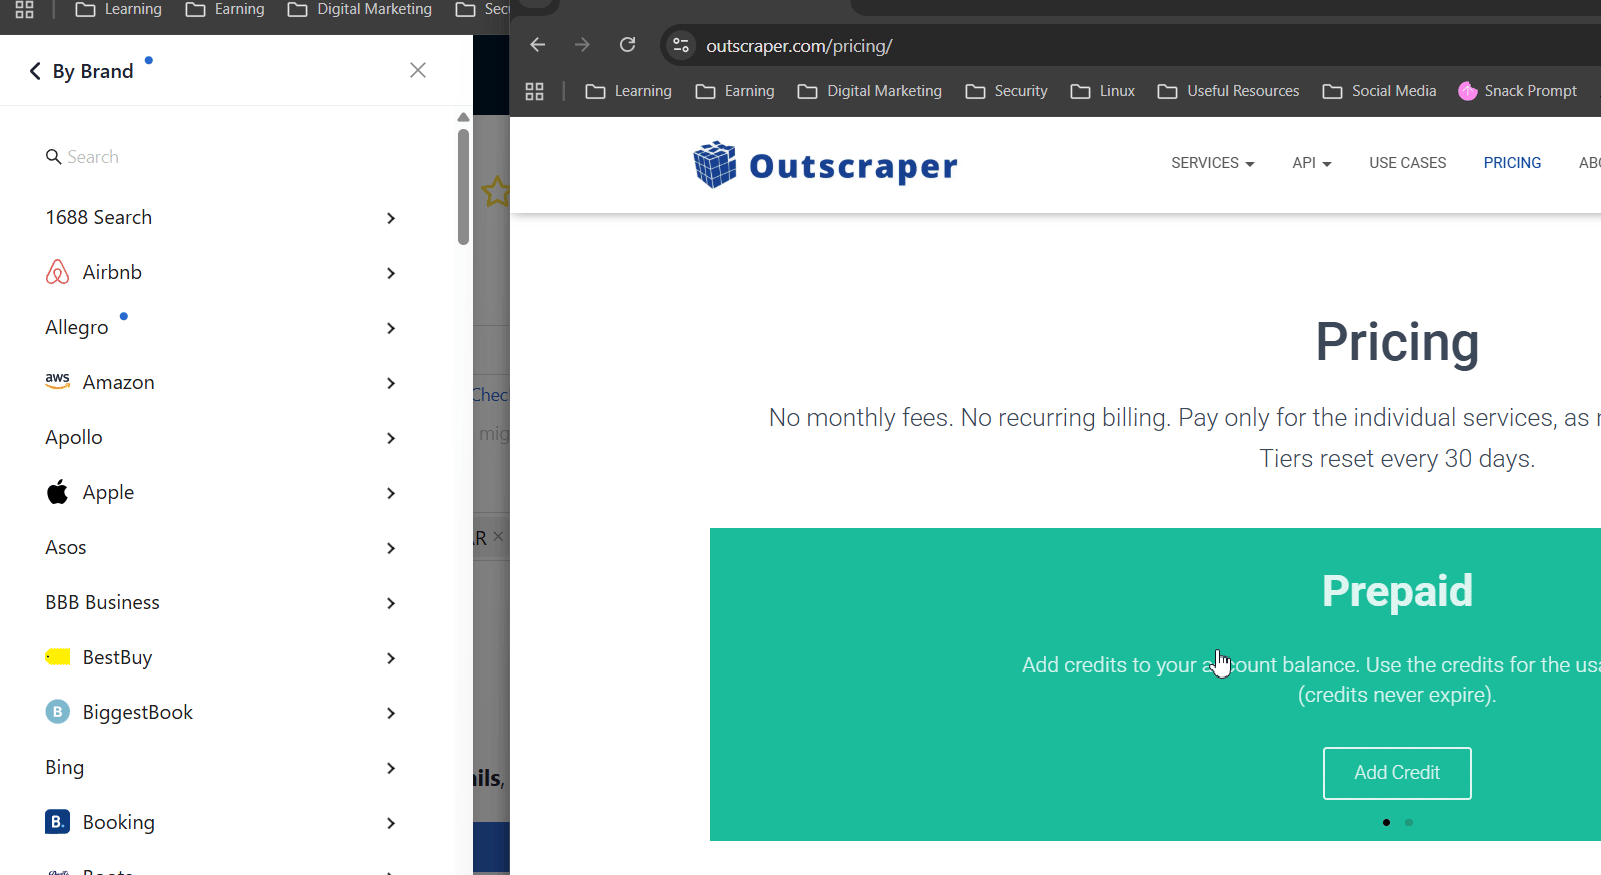Expand the BestBuy chevron
Viewport: 1601px width, 875px height.
(x=391, y=658)
